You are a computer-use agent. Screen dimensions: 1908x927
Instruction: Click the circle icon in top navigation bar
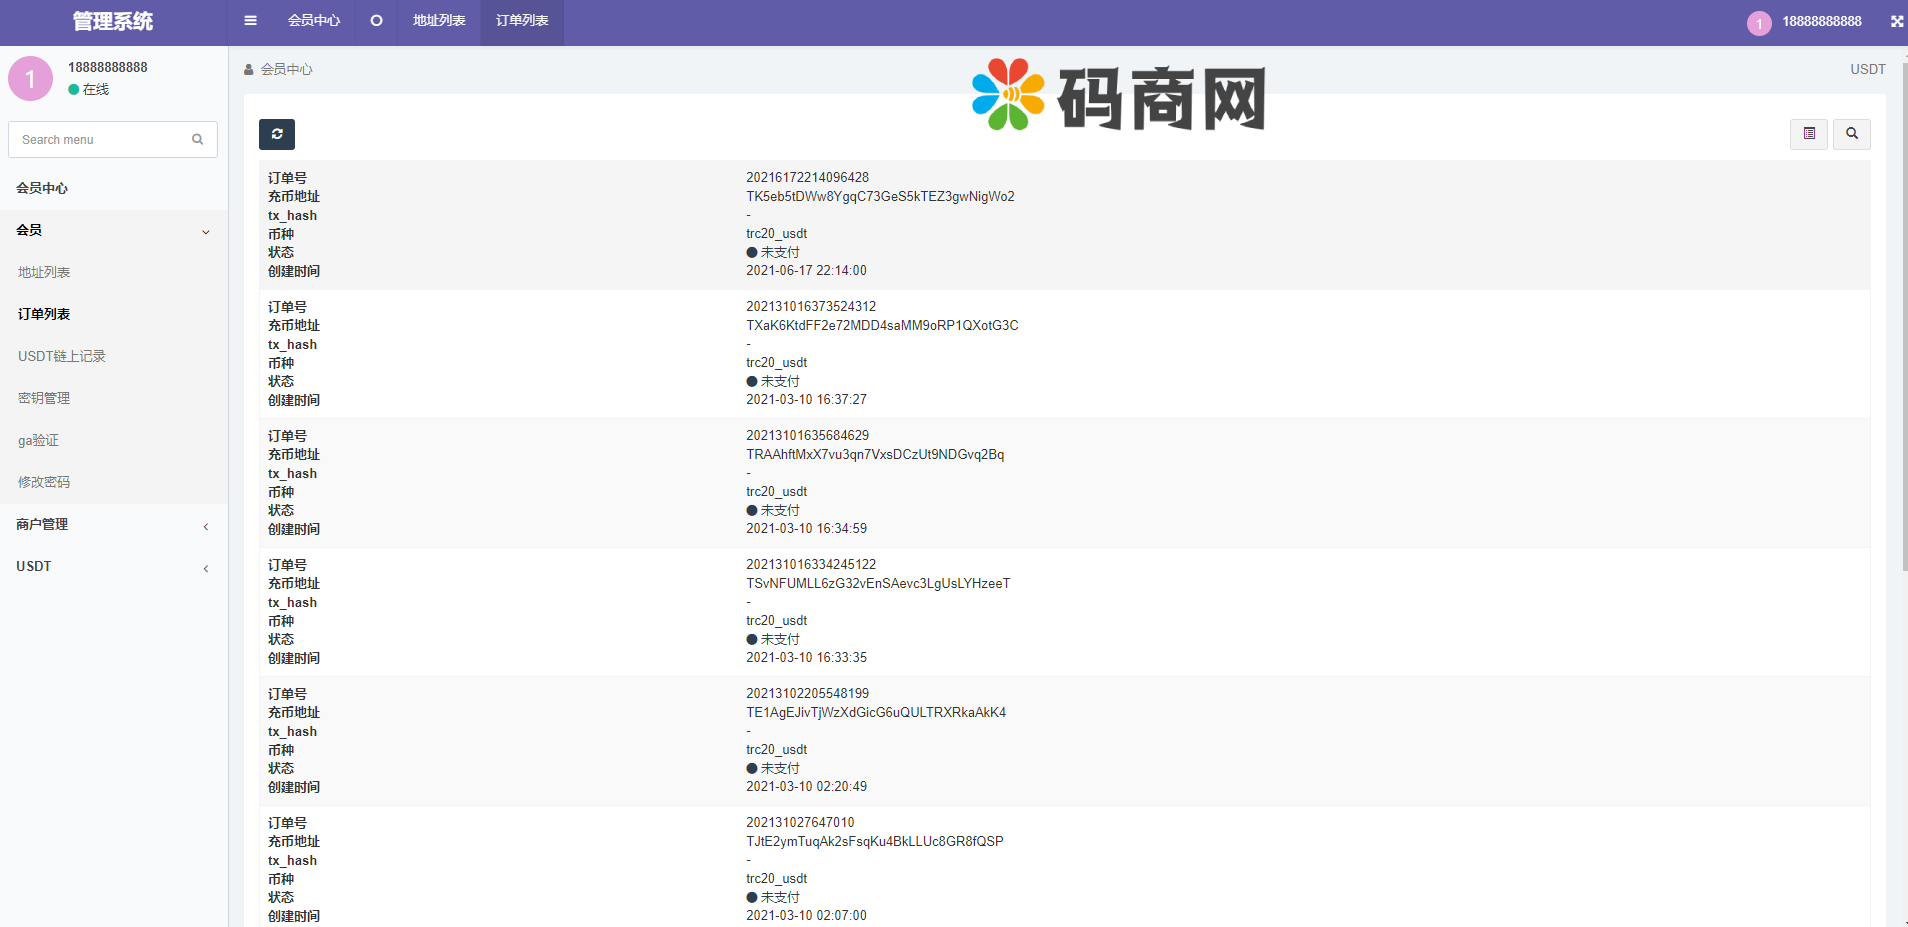[376, 21]
